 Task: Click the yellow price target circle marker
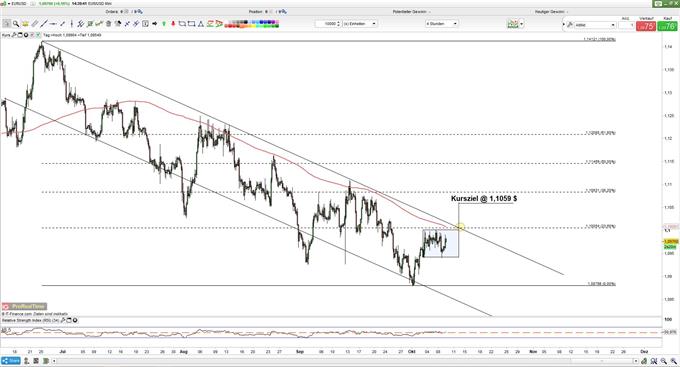click(461, 226)
